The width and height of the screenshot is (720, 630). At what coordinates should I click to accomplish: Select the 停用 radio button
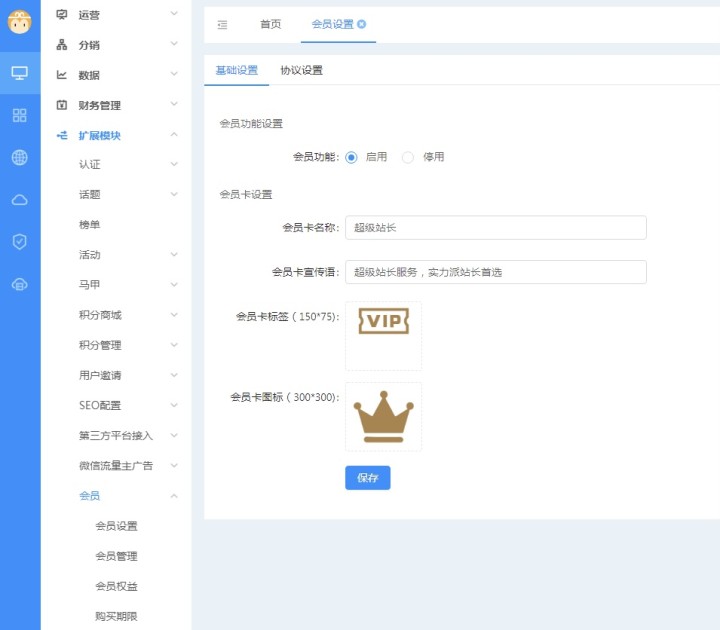point(408,158)
